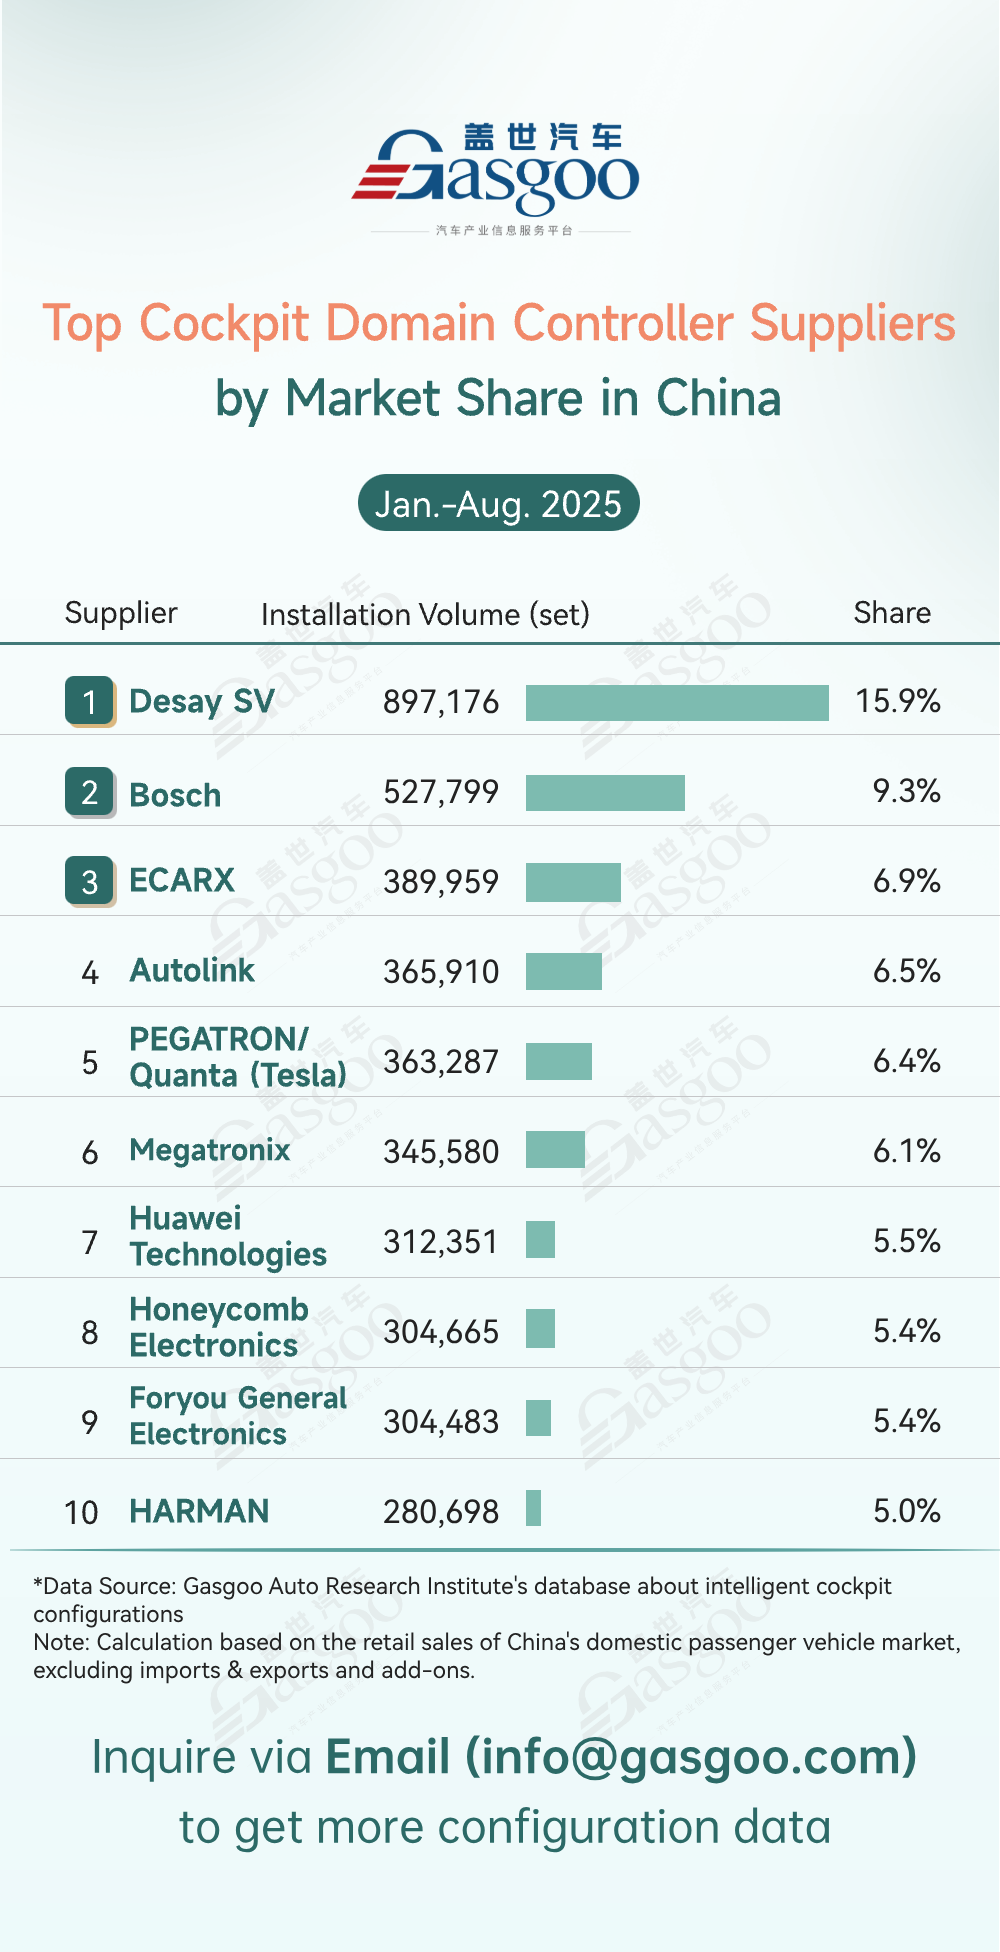Image resolution: width=1000 pixels, height=1952 pixels.
Task: Select the Autolink supplier row name
Action: 192,971
